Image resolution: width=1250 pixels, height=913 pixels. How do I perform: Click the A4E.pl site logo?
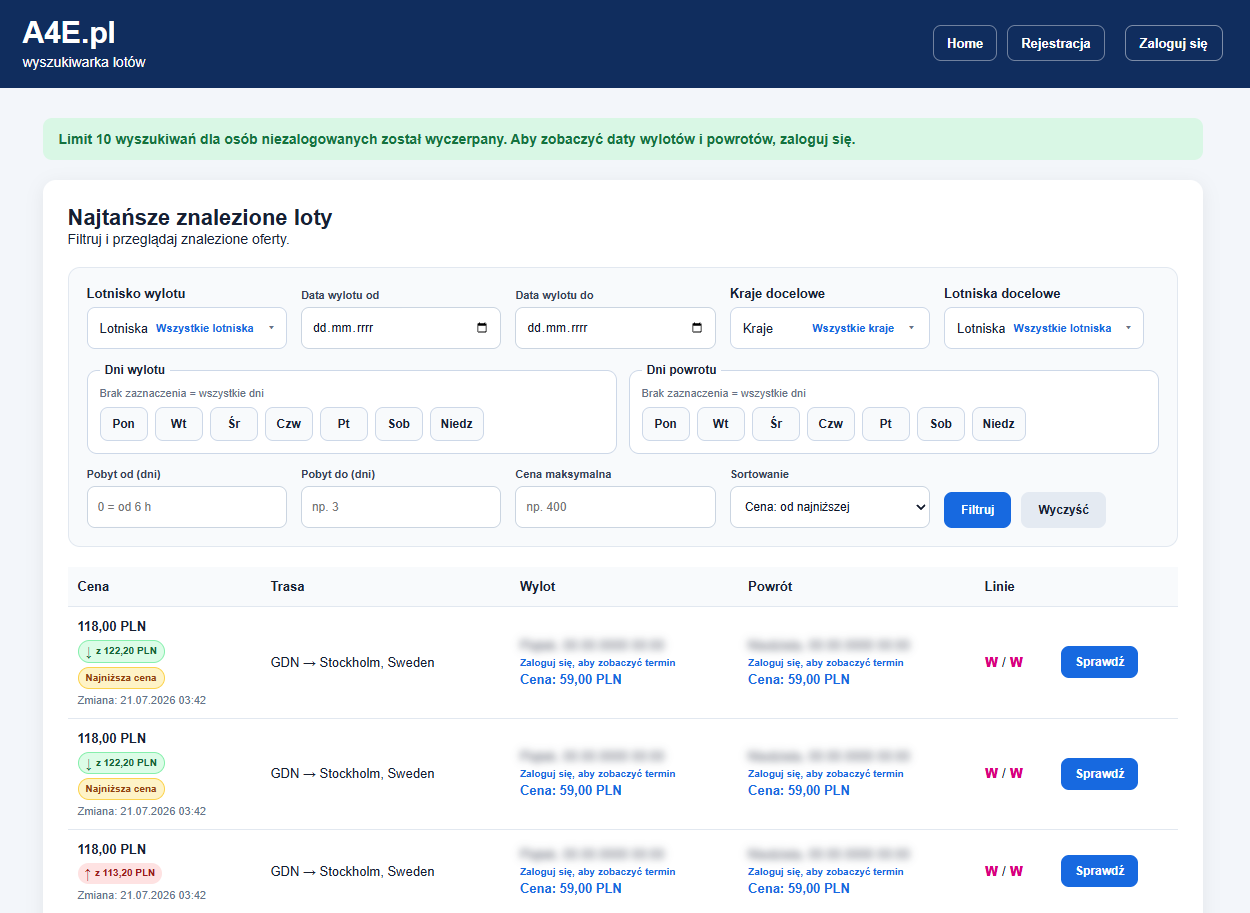click(x=69, y=33)
